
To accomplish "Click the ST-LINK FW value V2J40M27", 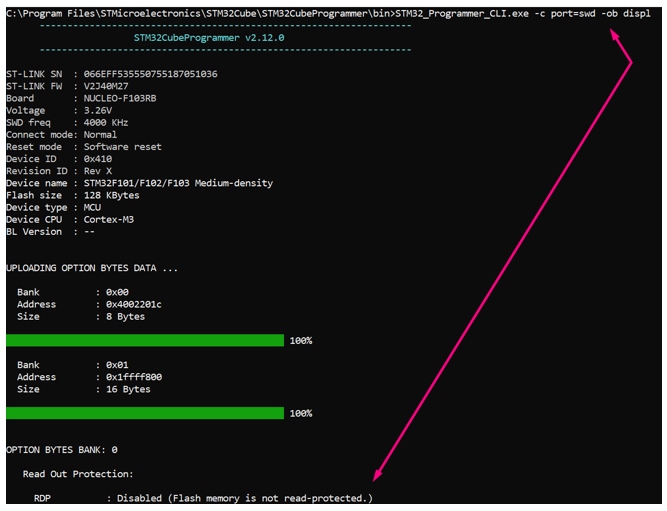I will 106,86.
